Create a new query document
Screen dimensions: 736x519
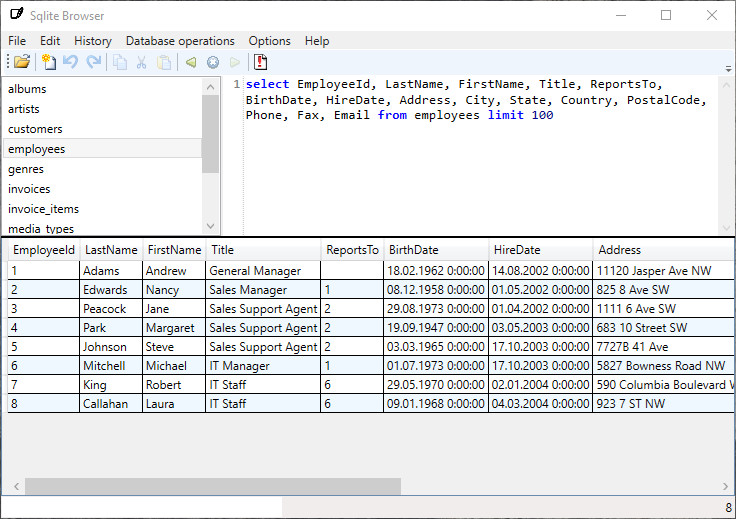pos(49,61)
